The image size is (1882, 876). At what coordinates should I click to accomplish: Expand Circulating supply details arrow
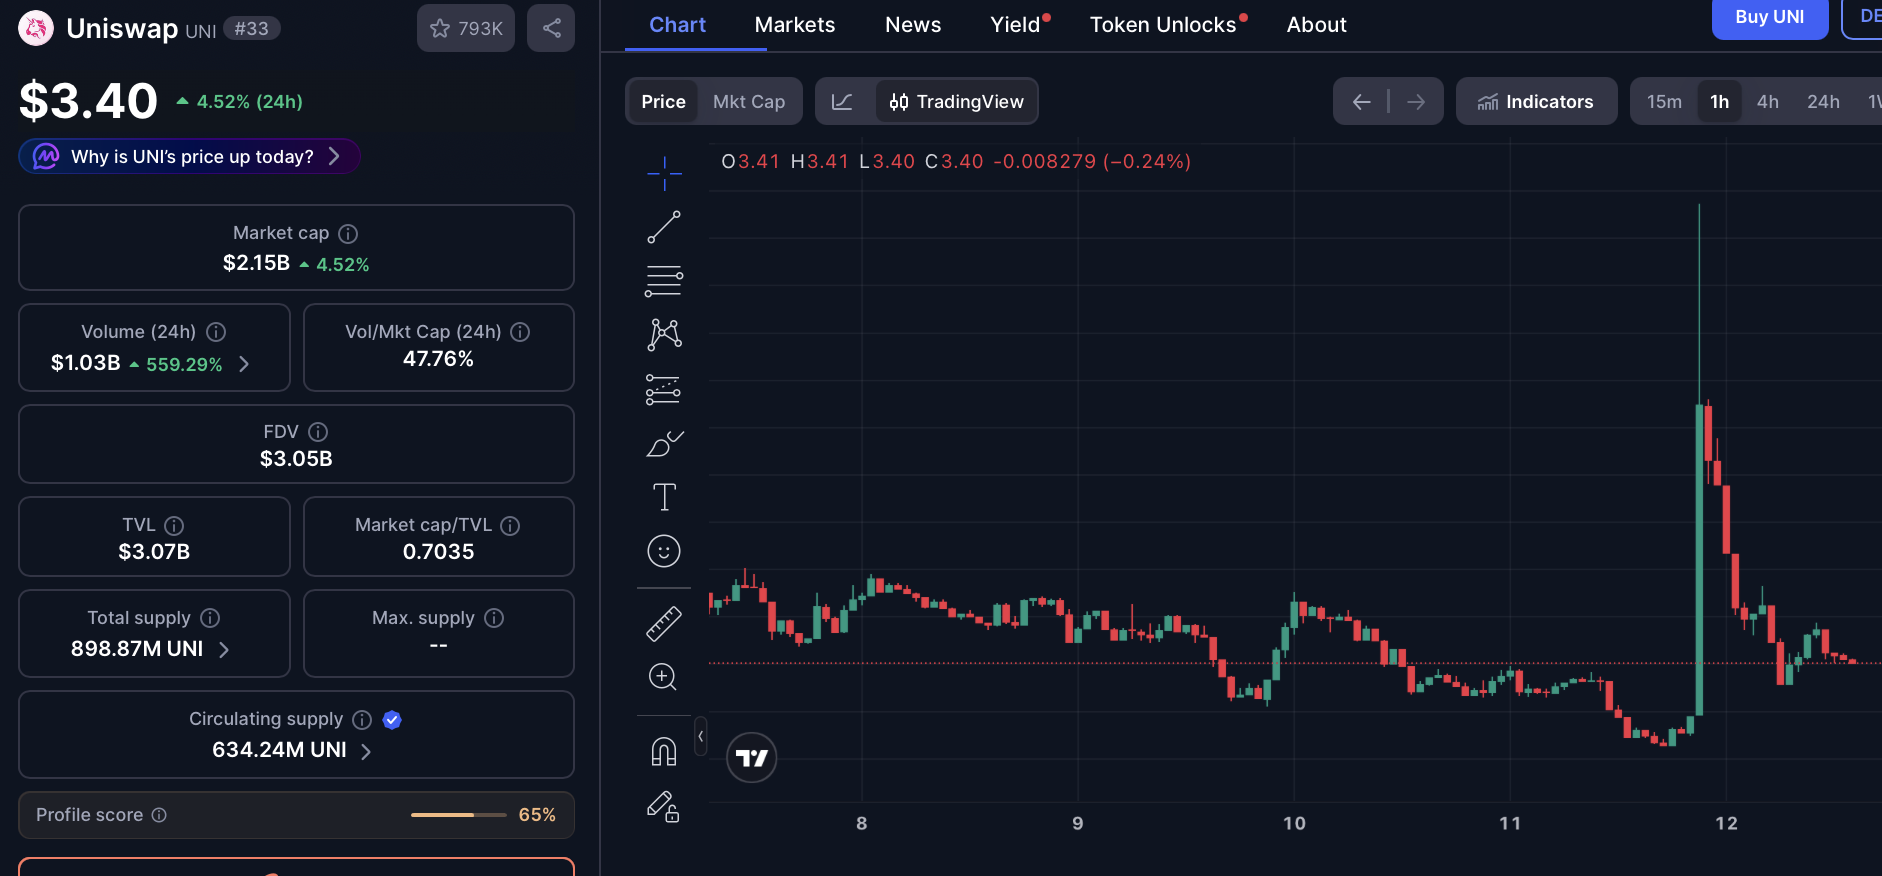(366, 751)
